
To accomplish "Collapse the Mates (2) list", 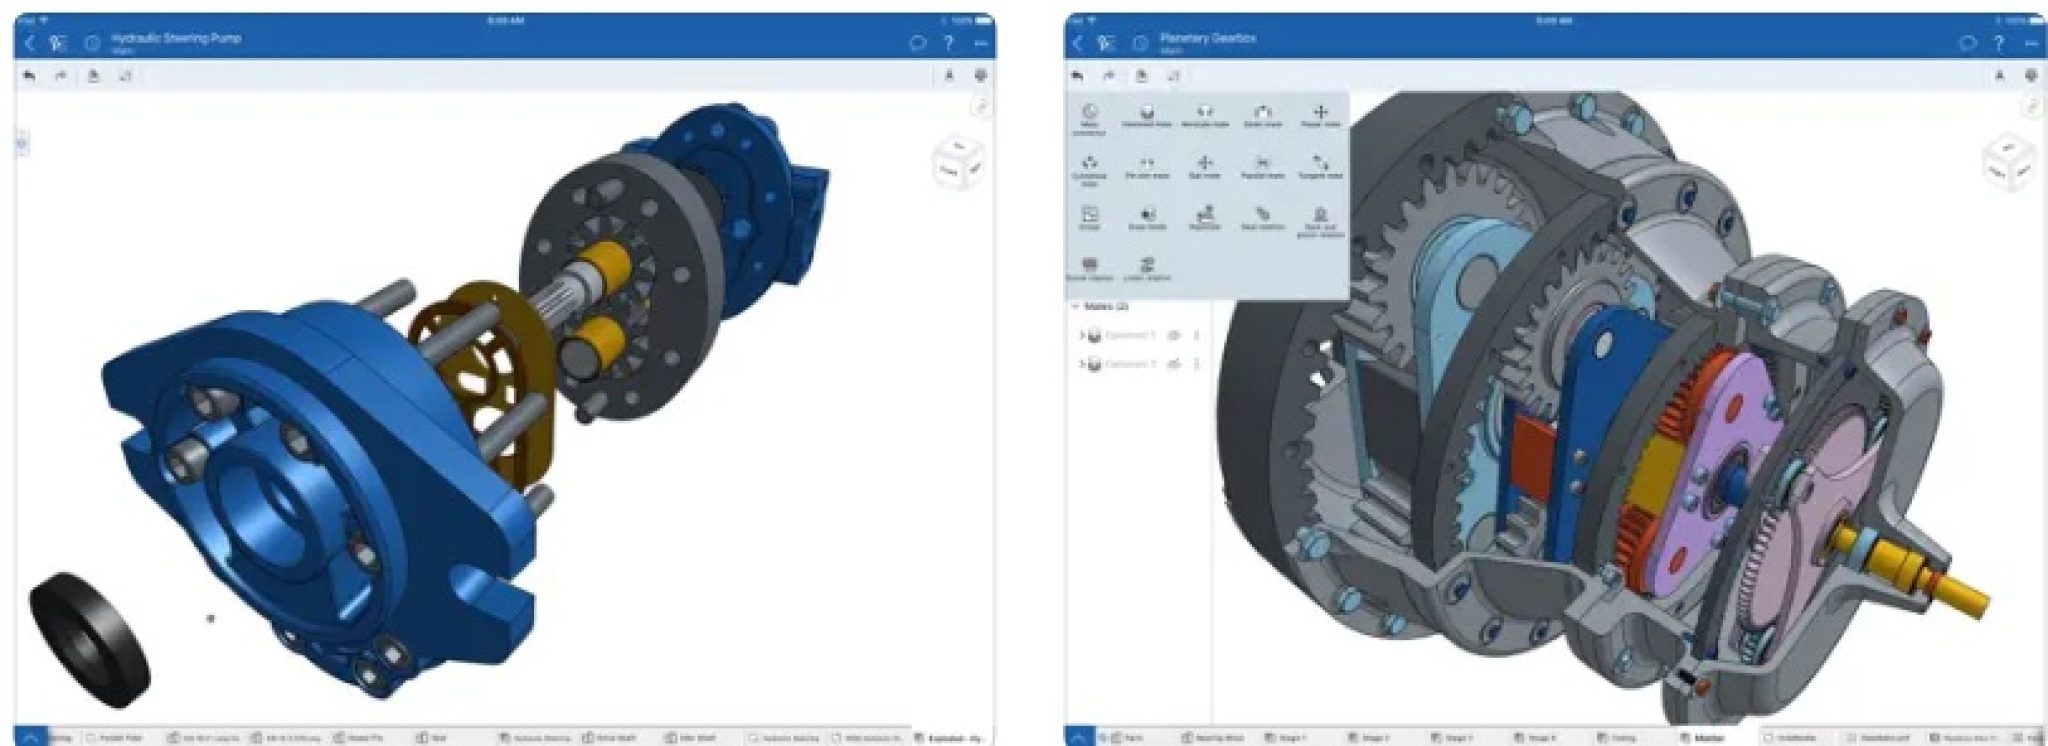I will [x=1076, y=306].
